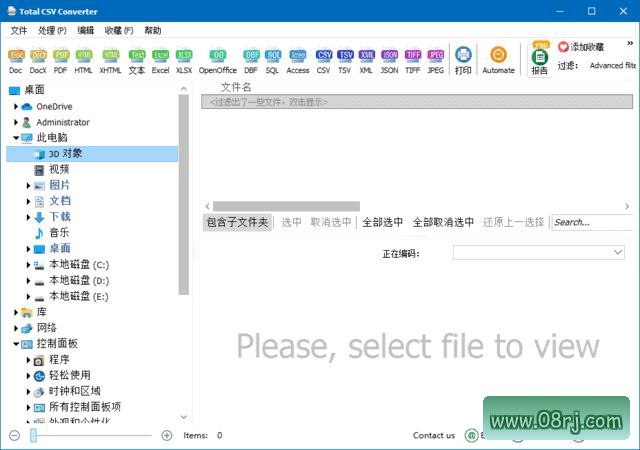The height and width of the screenshot is (450, 640).
Task: Choose the TIFF conversion icon
Action: (413, 61)
